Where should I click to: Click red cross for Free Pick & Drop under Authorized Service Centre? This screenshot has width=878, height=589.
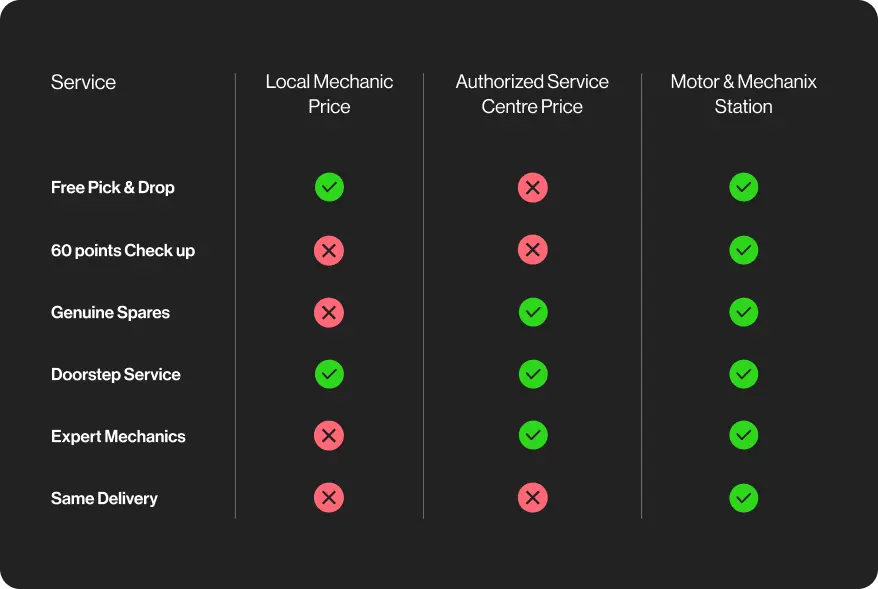pyautogui.click(x=532, y=187)
